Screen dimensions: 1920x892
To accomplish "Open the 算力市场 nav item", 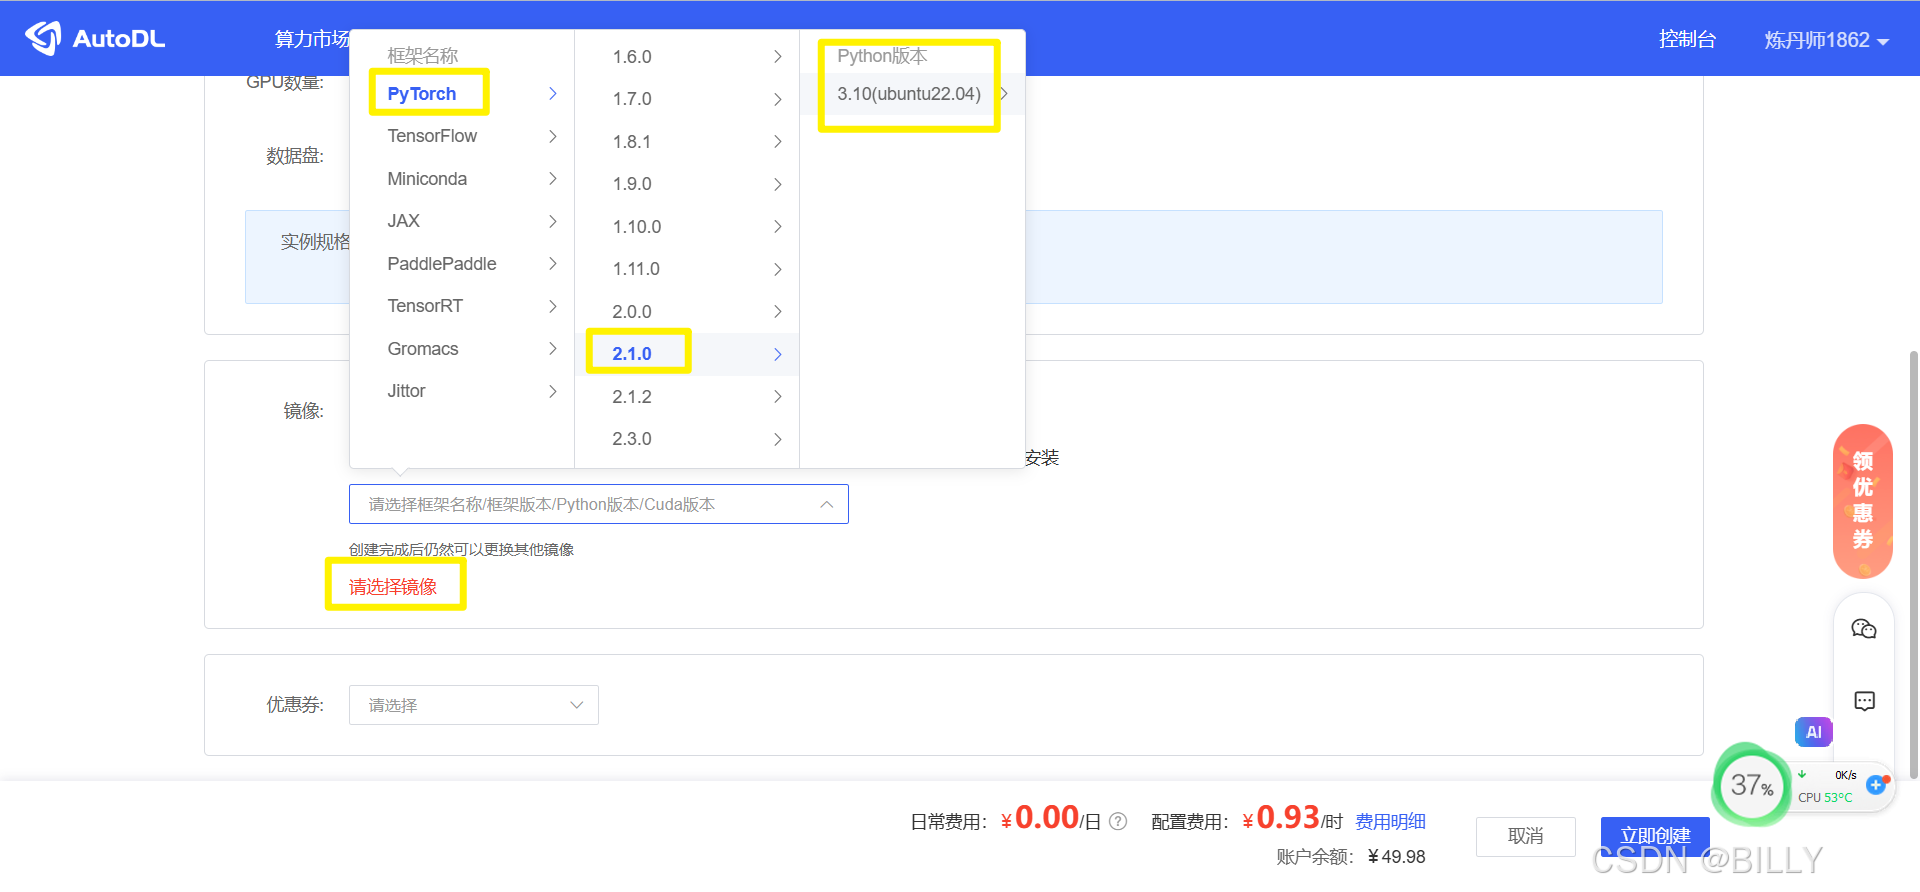I will coord(312,39).
